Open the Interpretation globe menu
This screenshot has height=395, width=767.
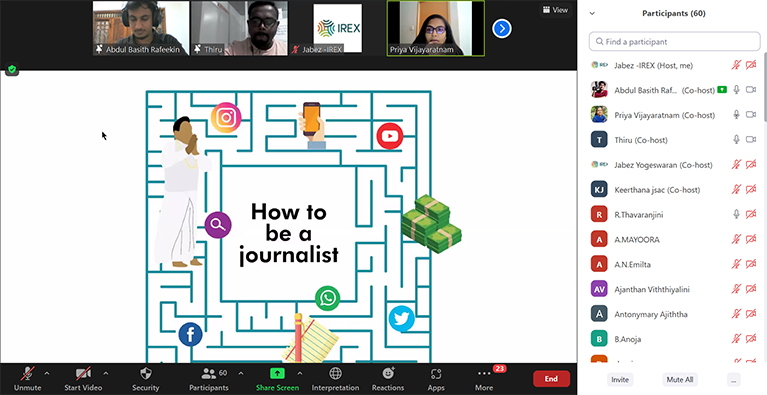click(x=336, y=379)
